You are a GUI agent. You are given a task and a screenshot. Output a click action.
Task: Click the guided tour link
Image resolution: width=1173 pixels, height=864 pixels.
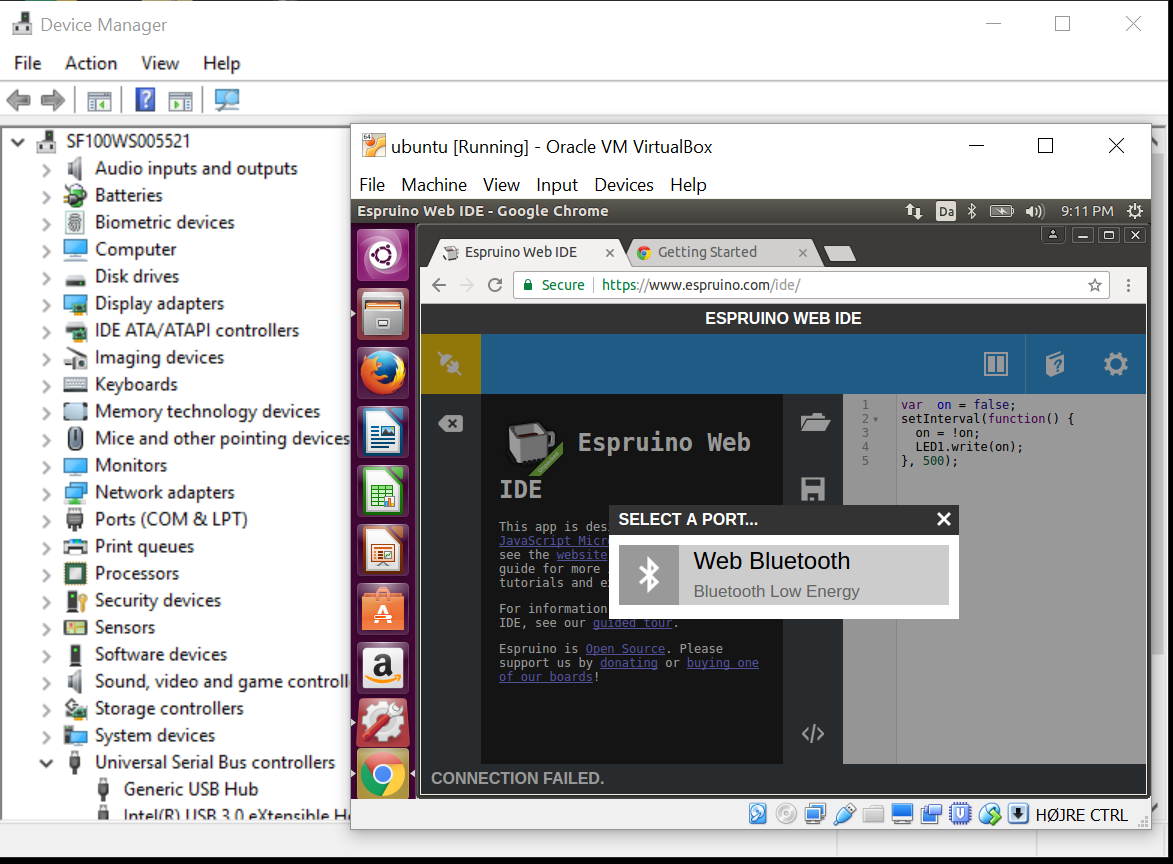tap(632, 622)
